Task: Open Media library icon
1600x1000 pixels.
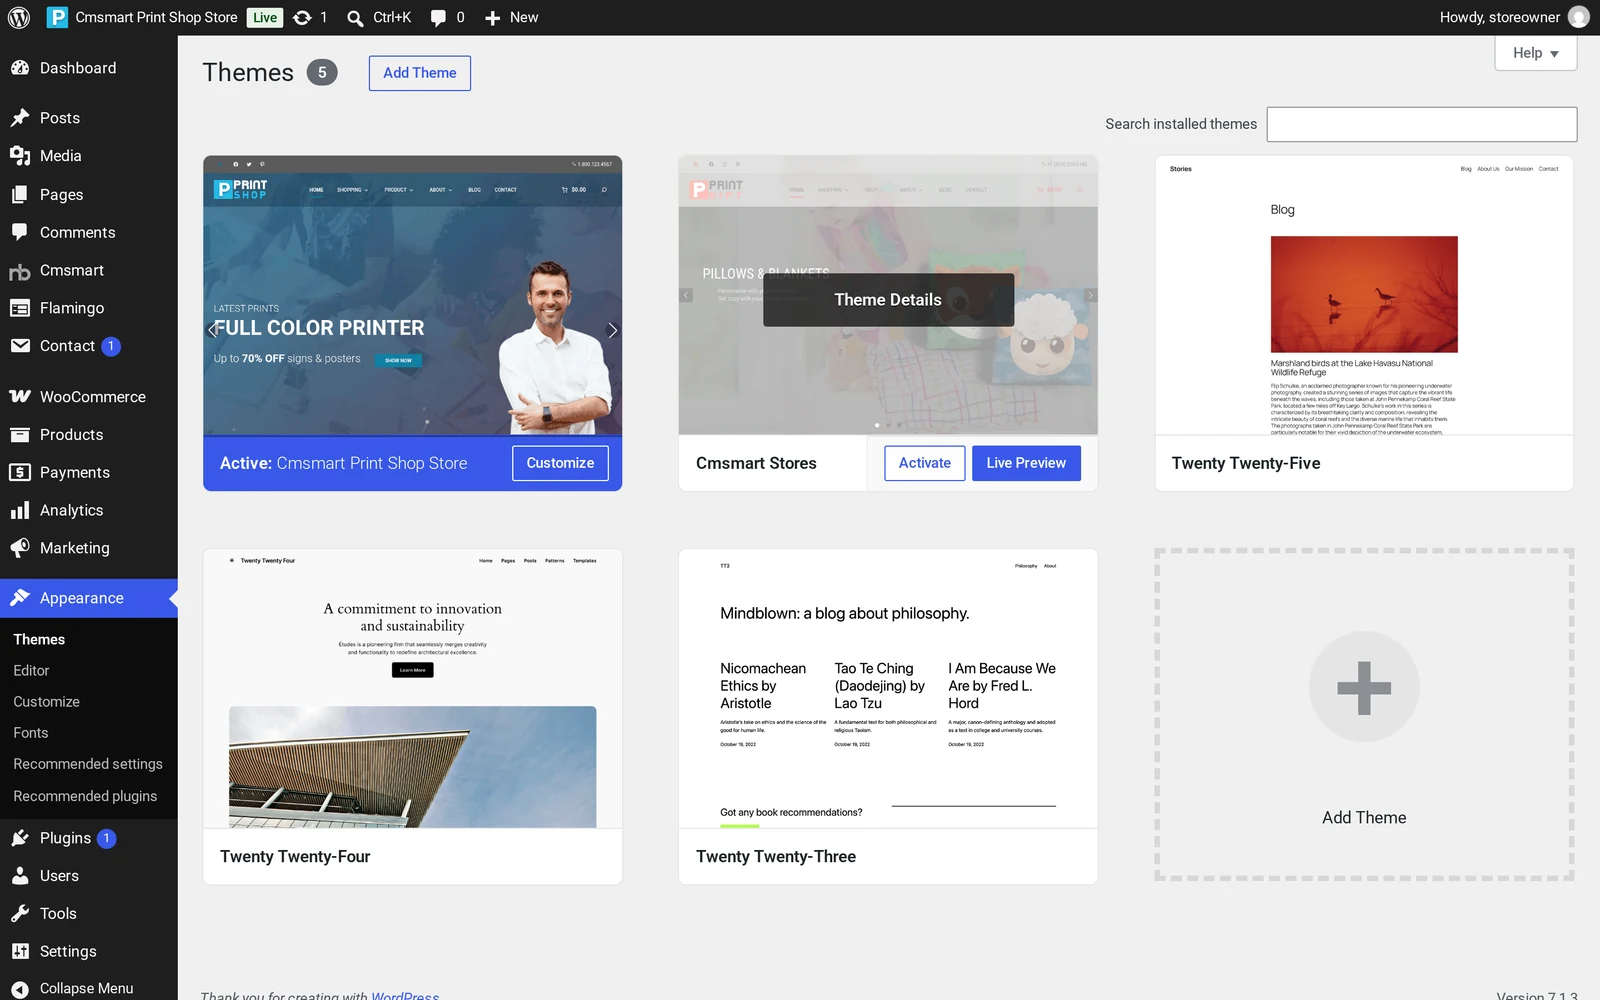Action: (x=20, y=156)
